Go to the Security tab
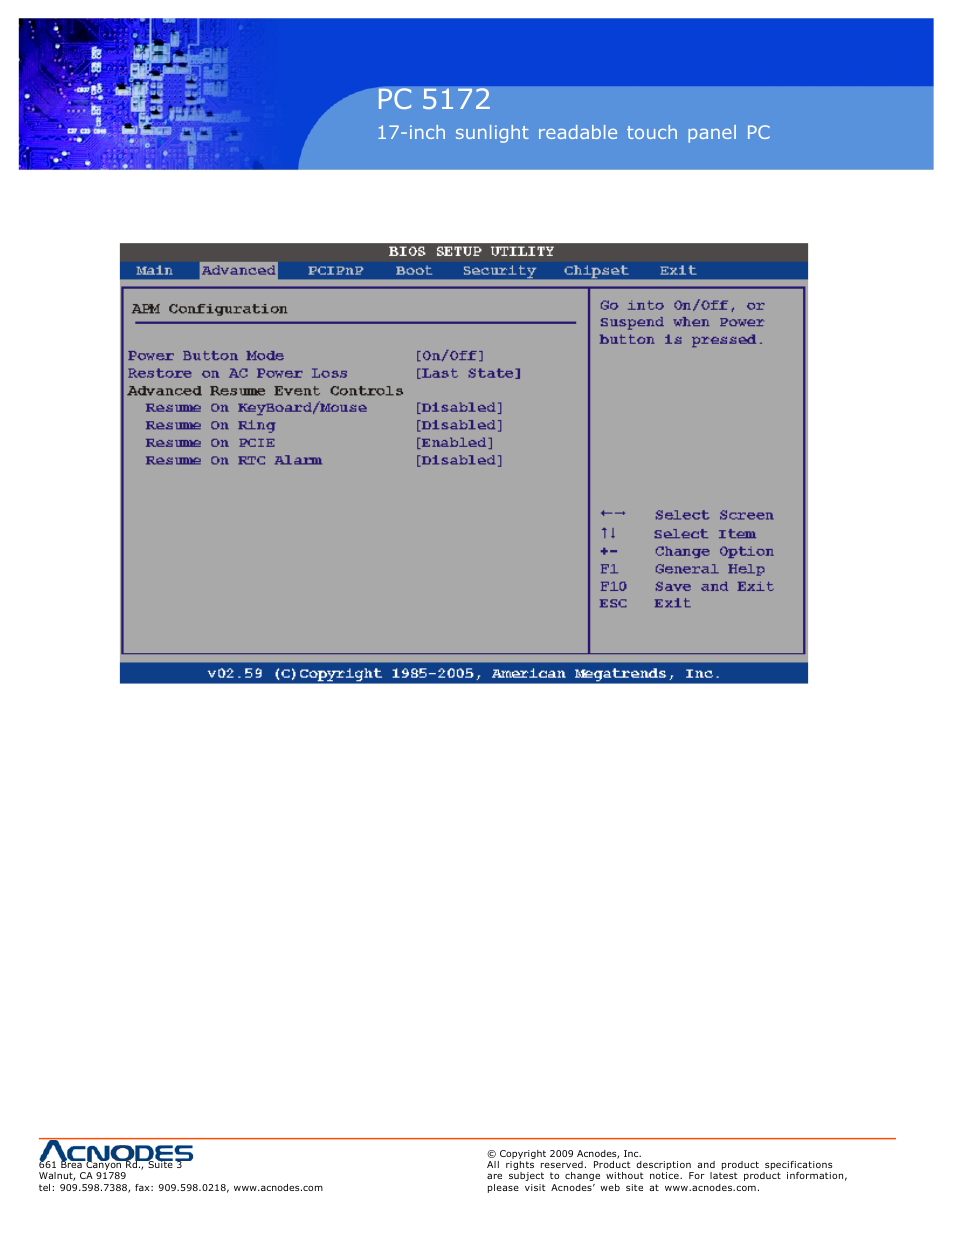 pyautogui.click(x=499, y=271)
